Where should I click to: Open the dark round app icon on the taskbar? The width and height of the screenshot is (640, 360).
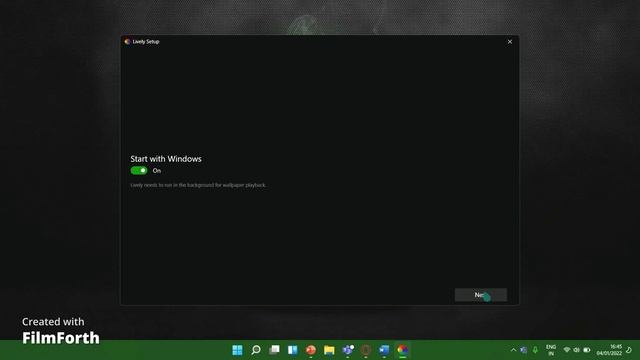(366, 350)
